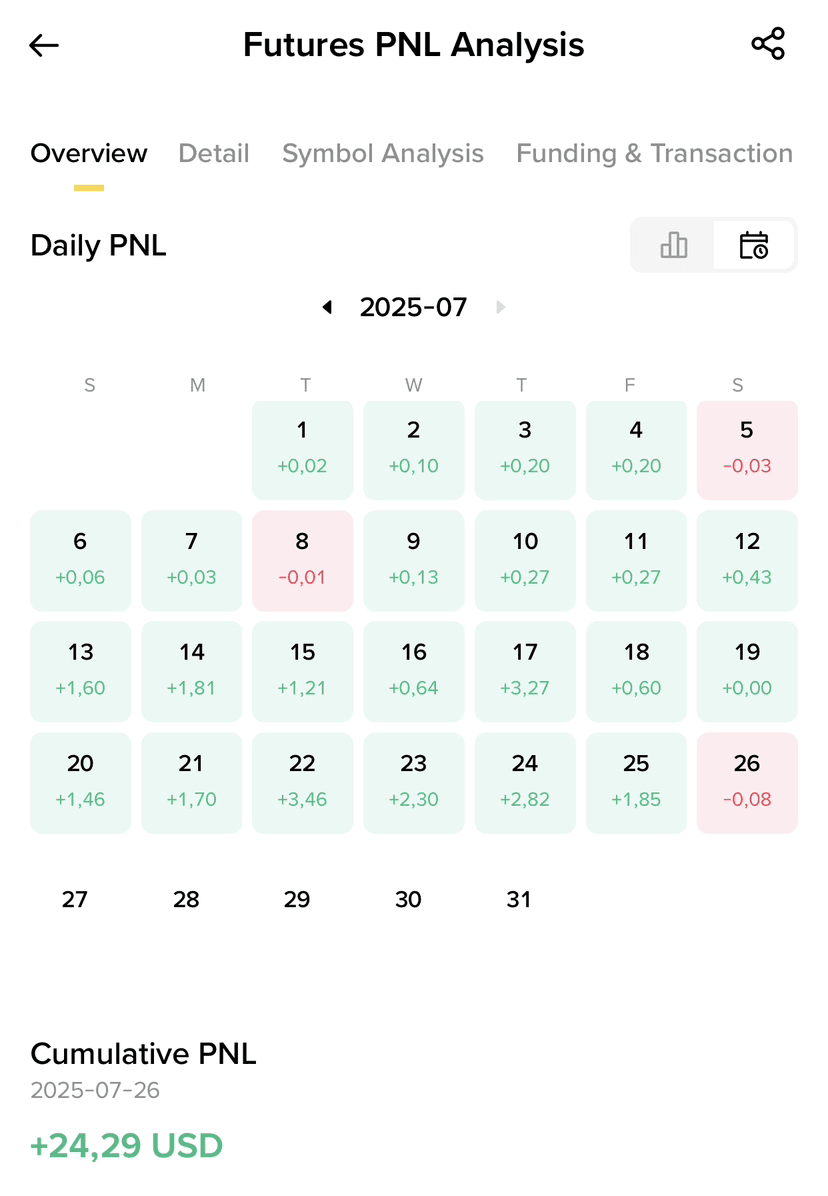
Task: Switch to bar chart view
Action: pyautogui.click(x=674, y=245)
